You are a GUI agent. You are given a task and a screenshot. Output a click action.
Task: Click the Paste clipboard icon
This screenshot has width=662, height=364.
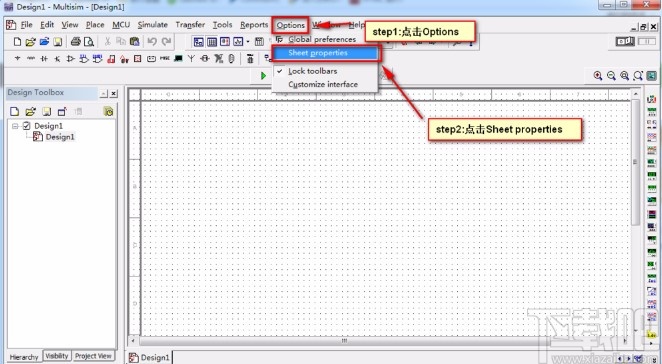[135, 41]
